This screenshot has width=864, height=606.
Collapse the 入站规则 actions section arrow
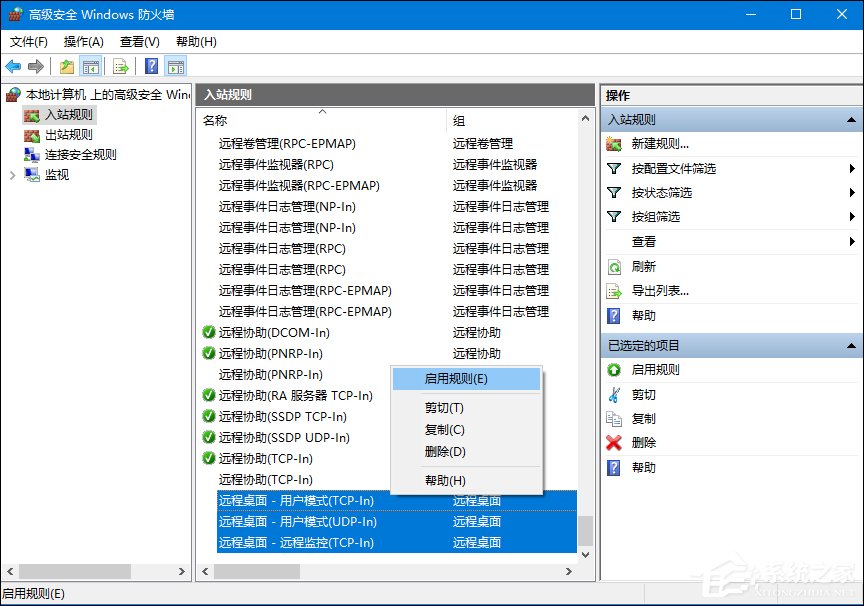click(851, 119)
